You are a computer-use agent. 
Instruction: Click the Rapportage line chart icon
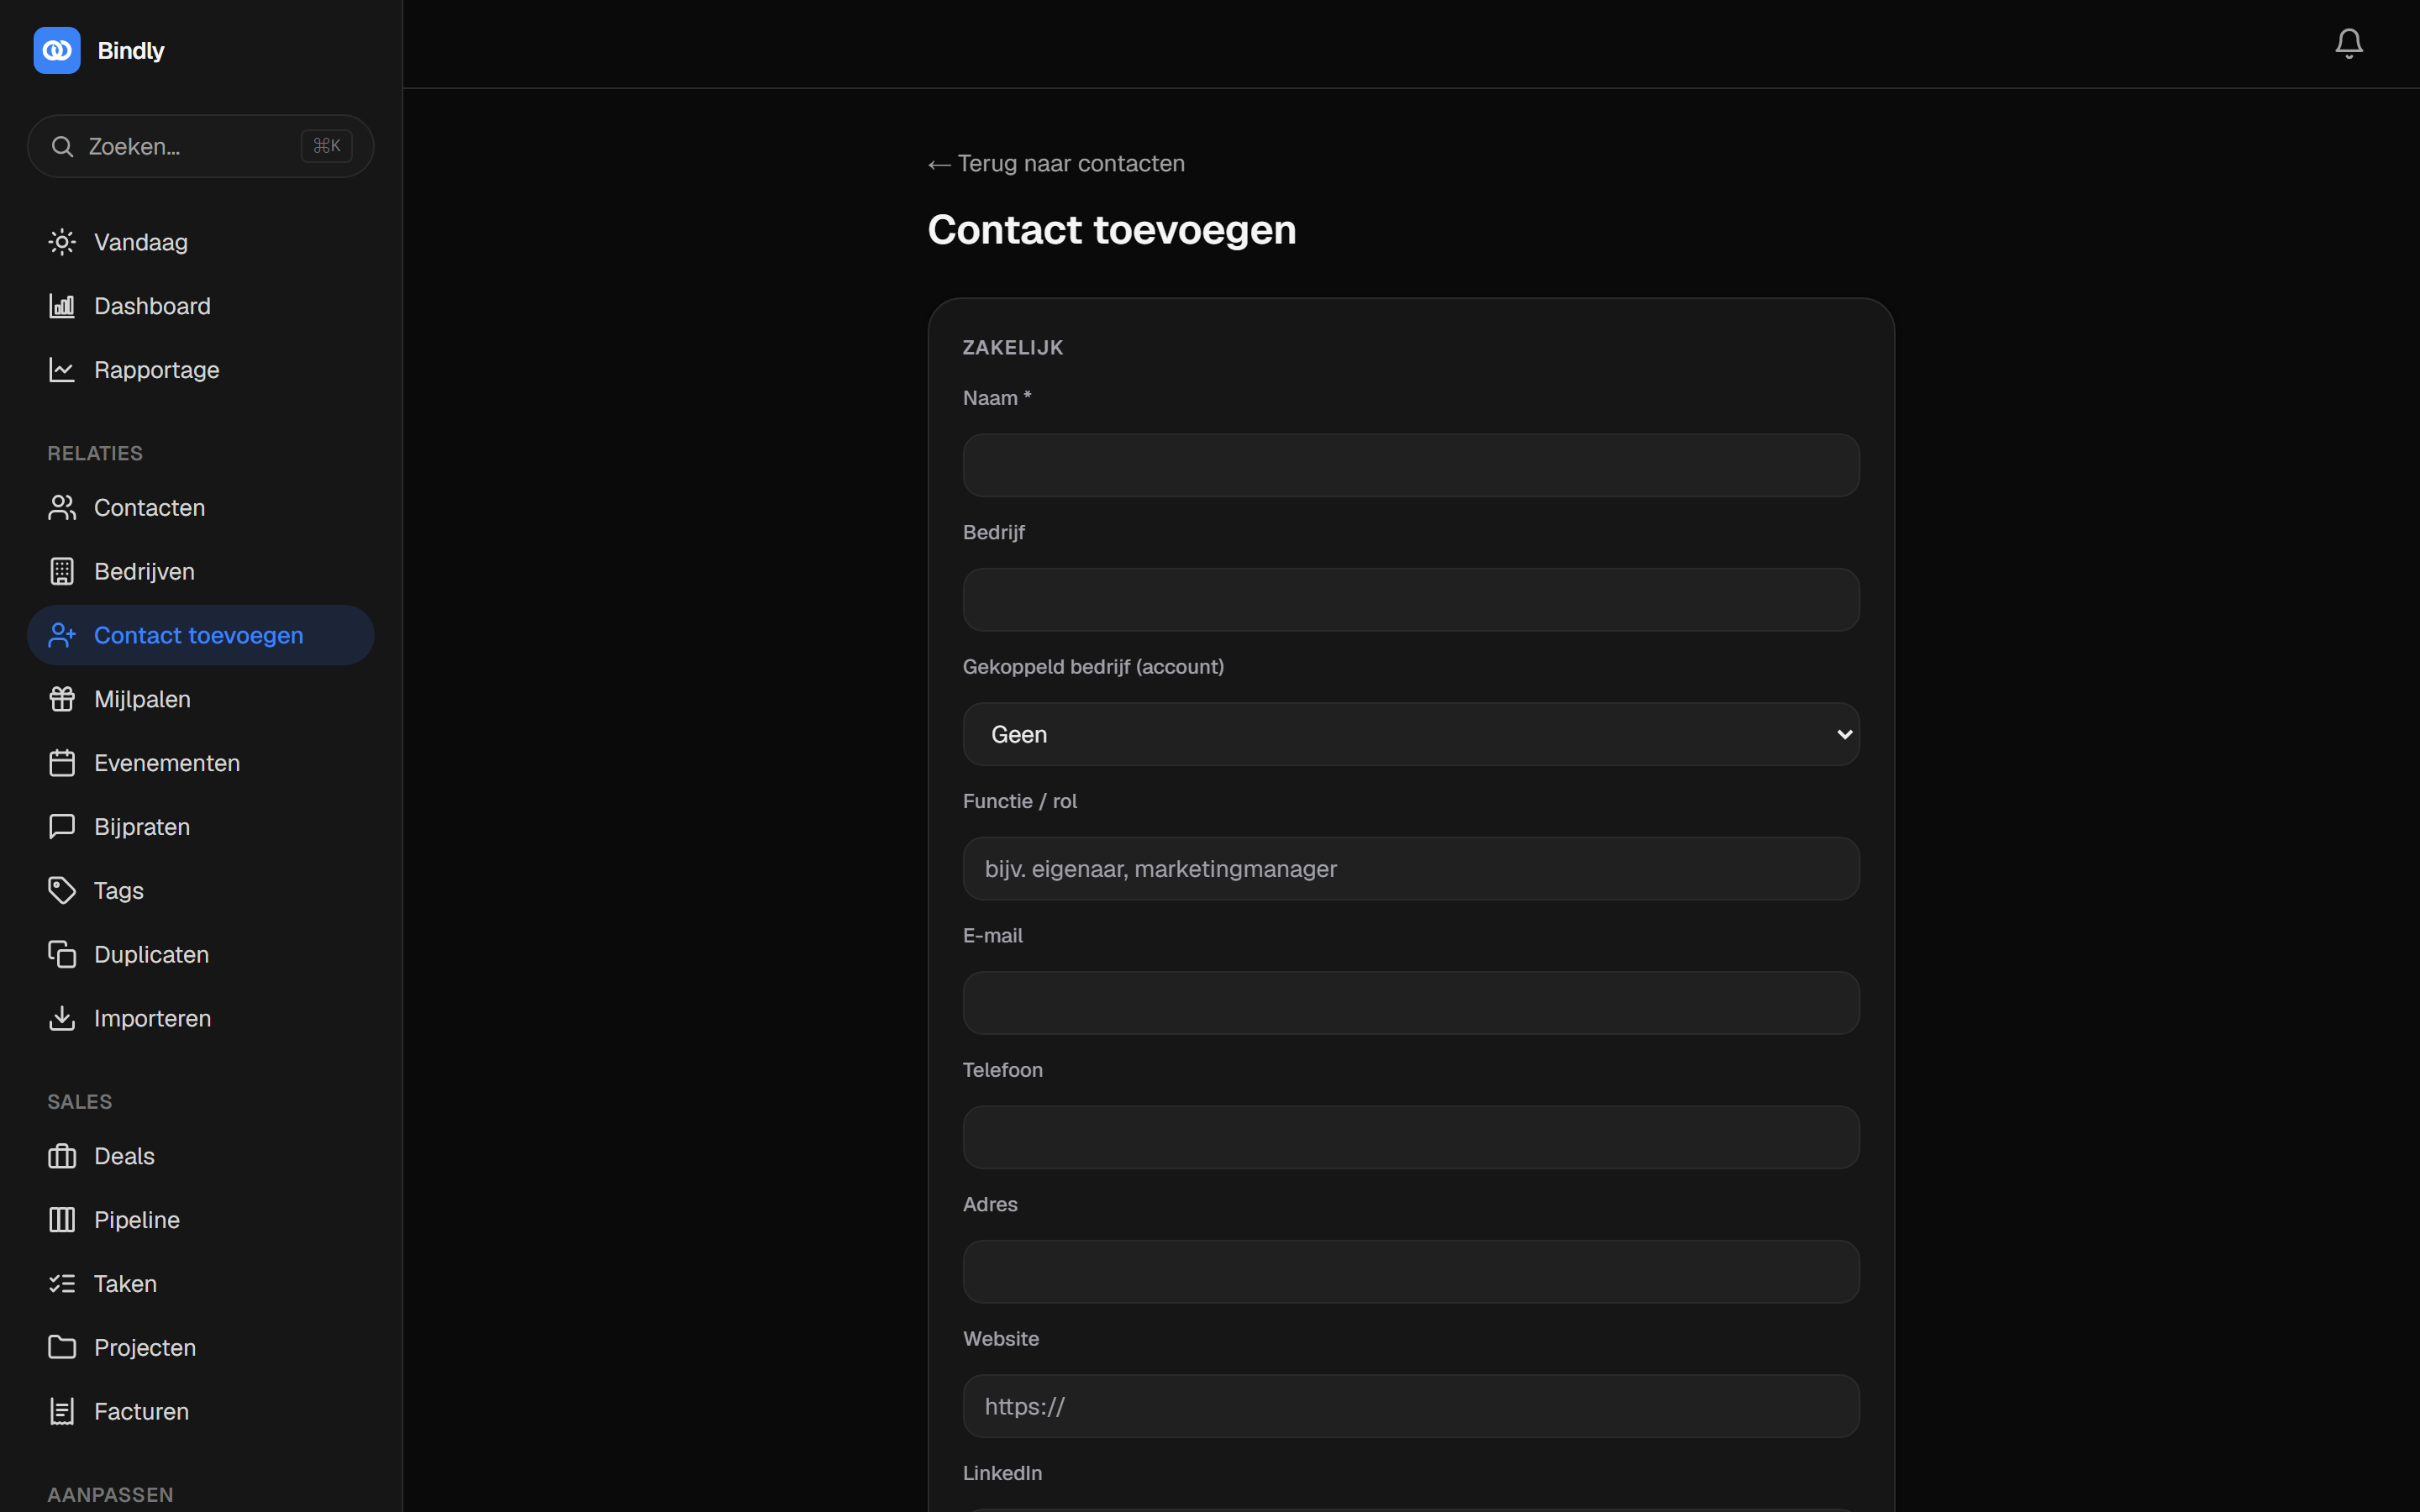point(62,370)
